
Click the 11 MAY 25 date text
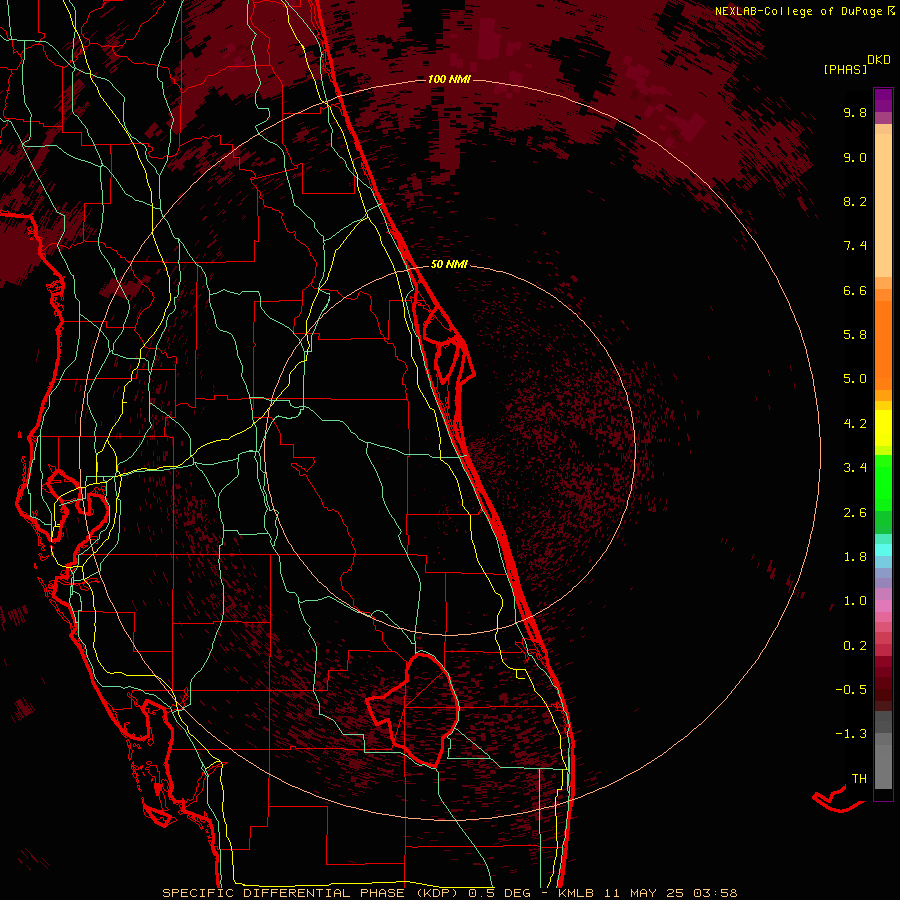click(646, 893)
